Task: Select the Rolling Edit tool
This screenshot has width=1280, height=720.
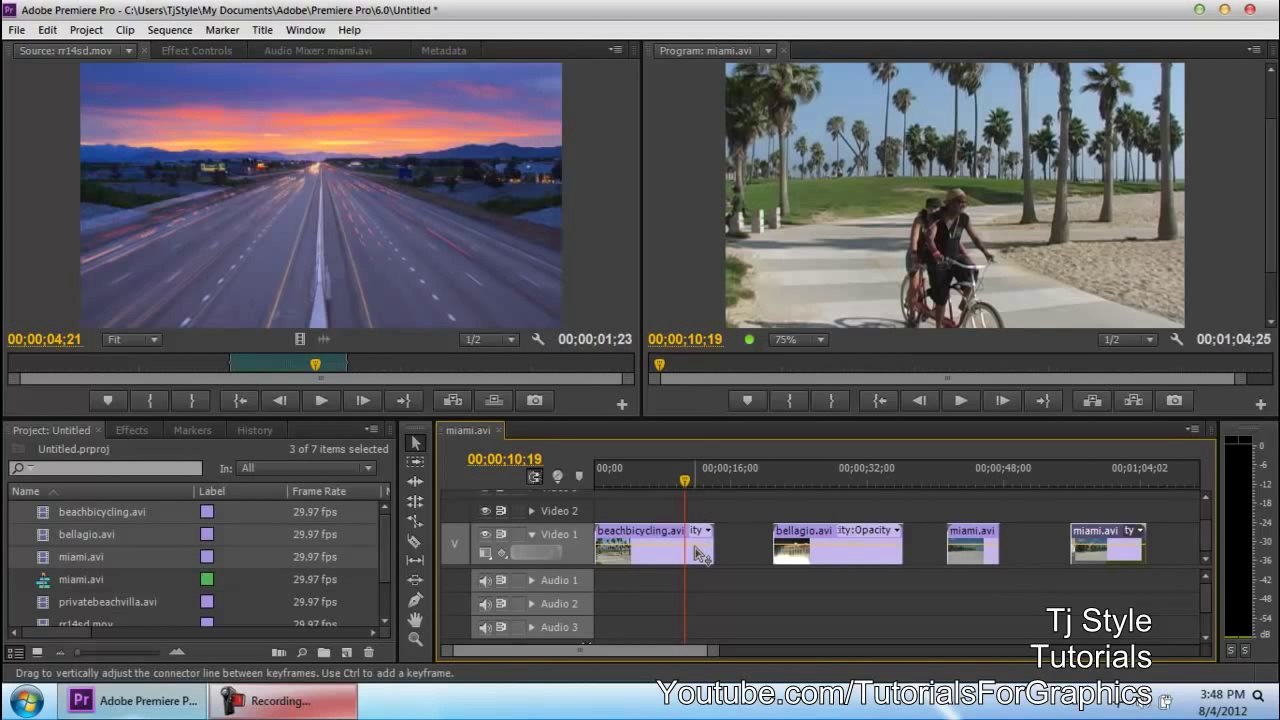Action: point(416,501)
